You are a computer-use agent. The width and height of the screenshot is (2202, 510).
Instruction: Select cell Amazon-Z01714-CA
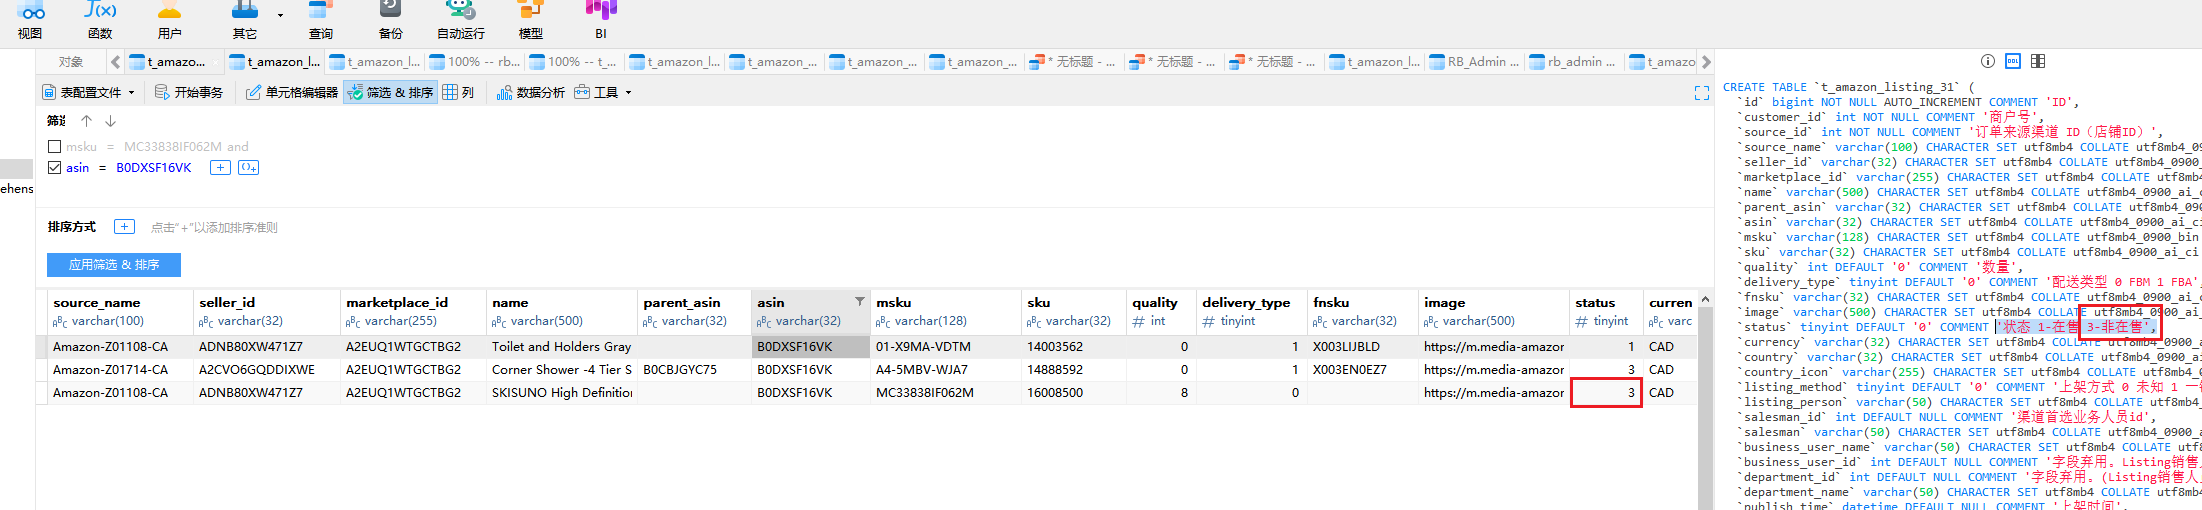tap(120, 370)
